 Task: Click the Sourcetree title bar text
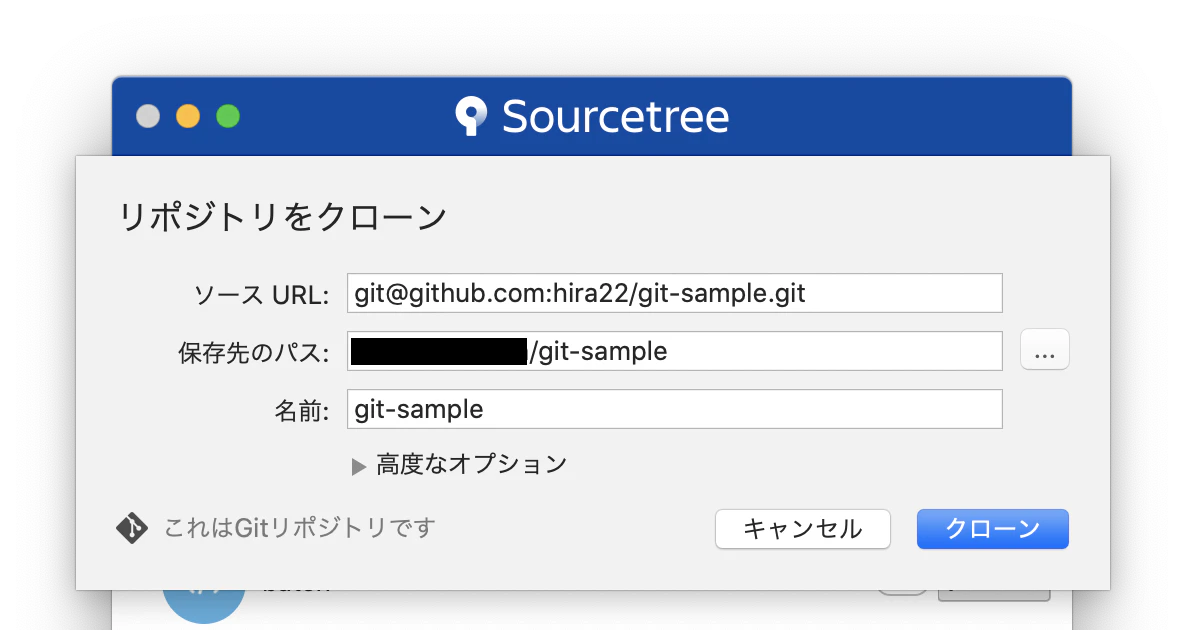(615, 116)
